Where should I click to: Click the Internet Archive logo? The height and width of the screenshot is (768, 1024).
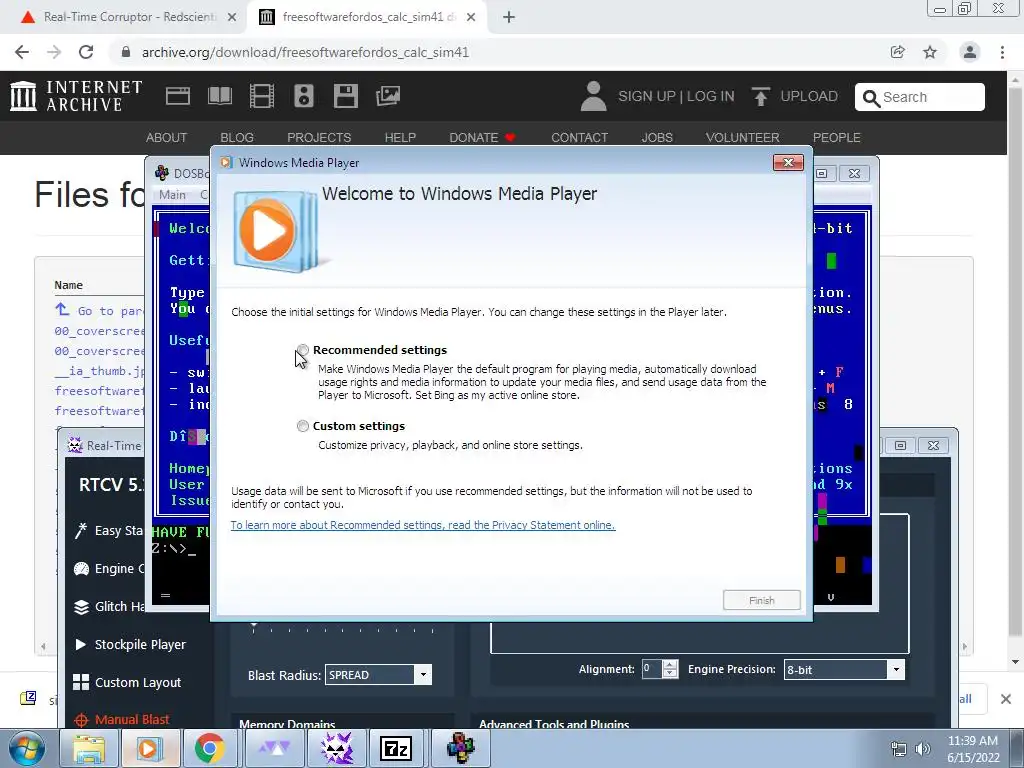76,96
